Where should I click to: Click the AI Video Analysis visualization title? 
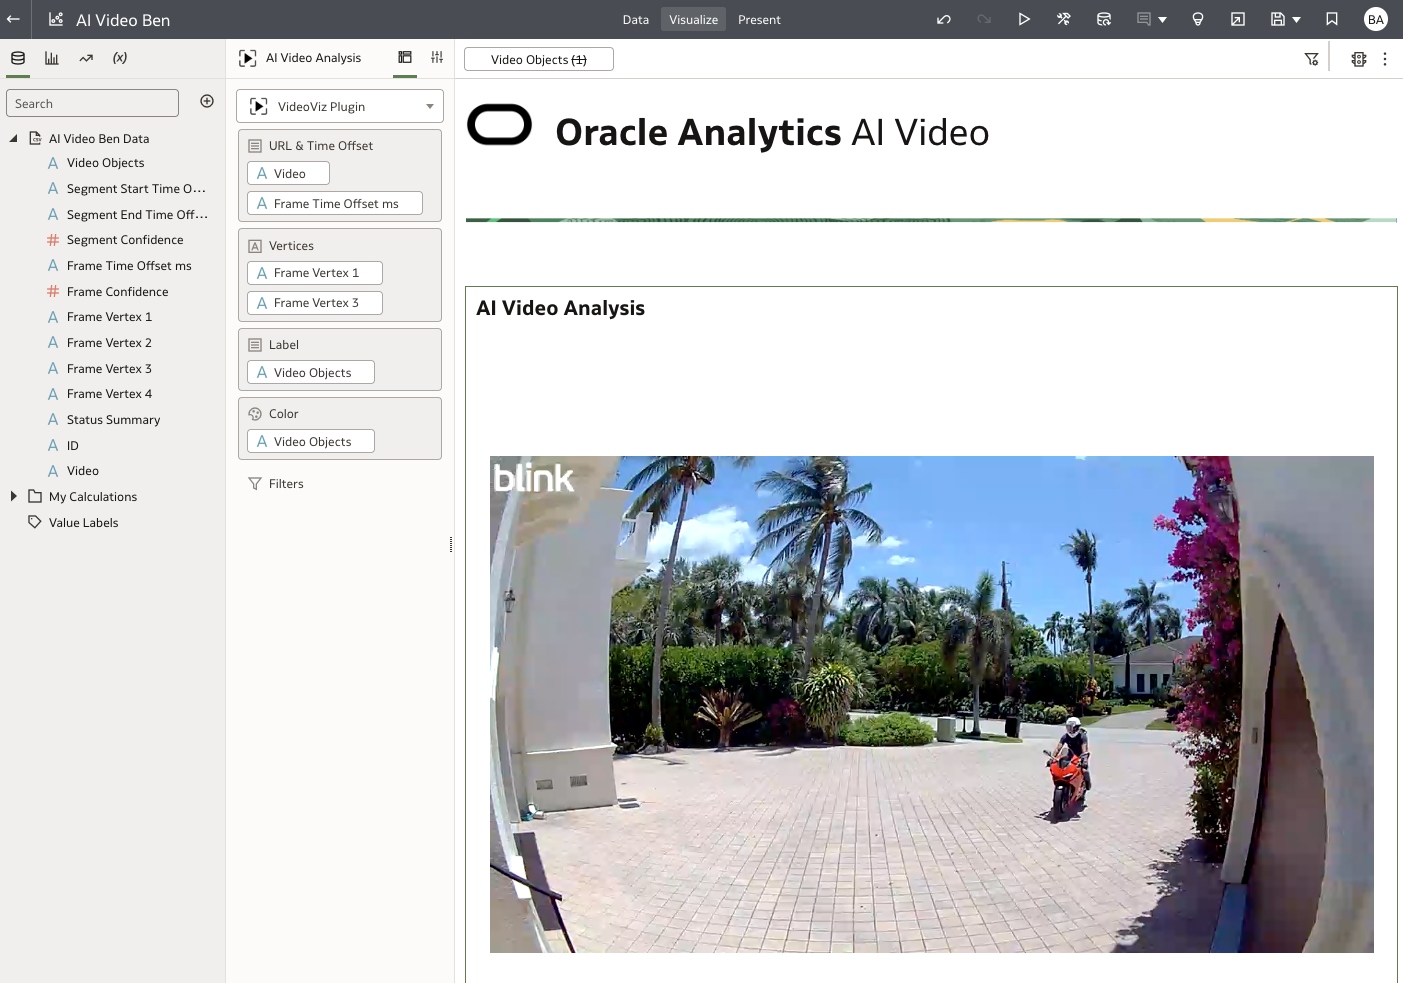click(x=561, y=308)
